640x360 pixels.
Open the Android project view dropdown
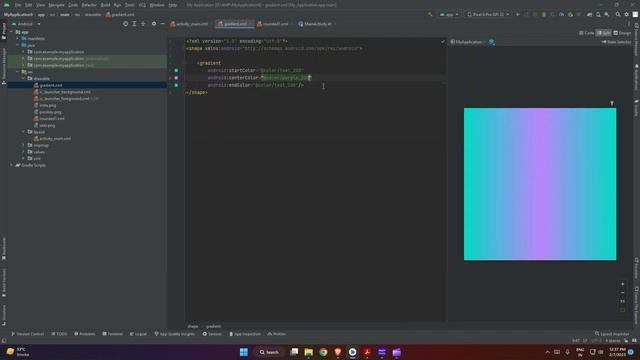(26, 24)
